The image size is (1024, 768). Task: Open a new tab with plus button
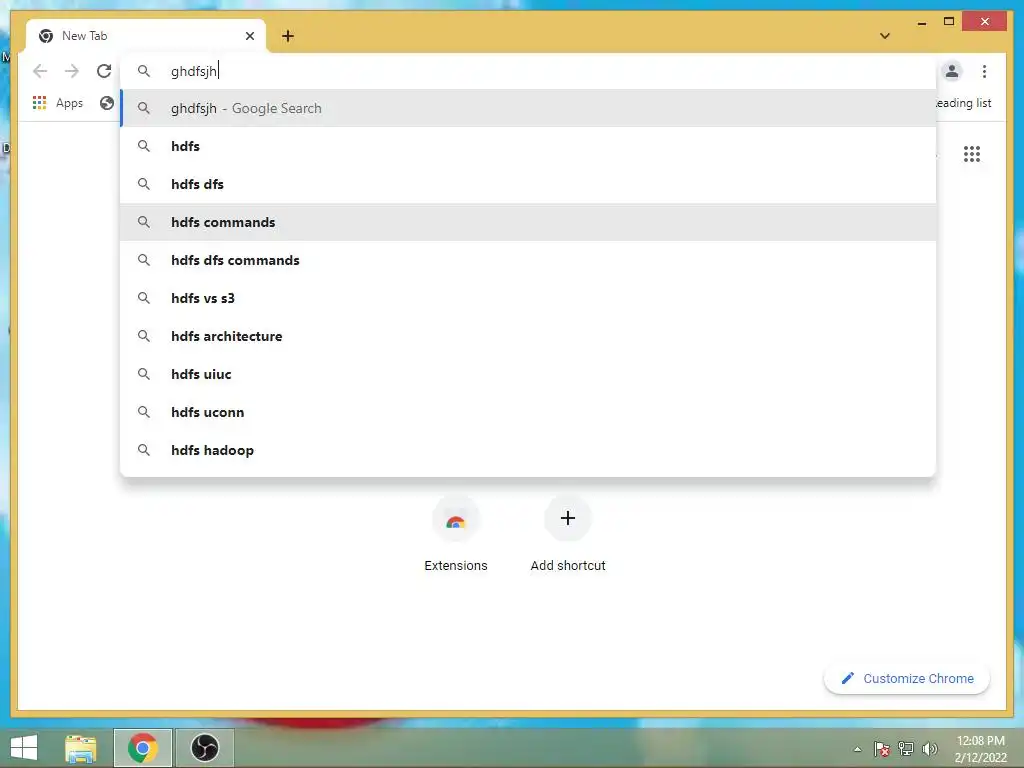click(x=288, y=36)
